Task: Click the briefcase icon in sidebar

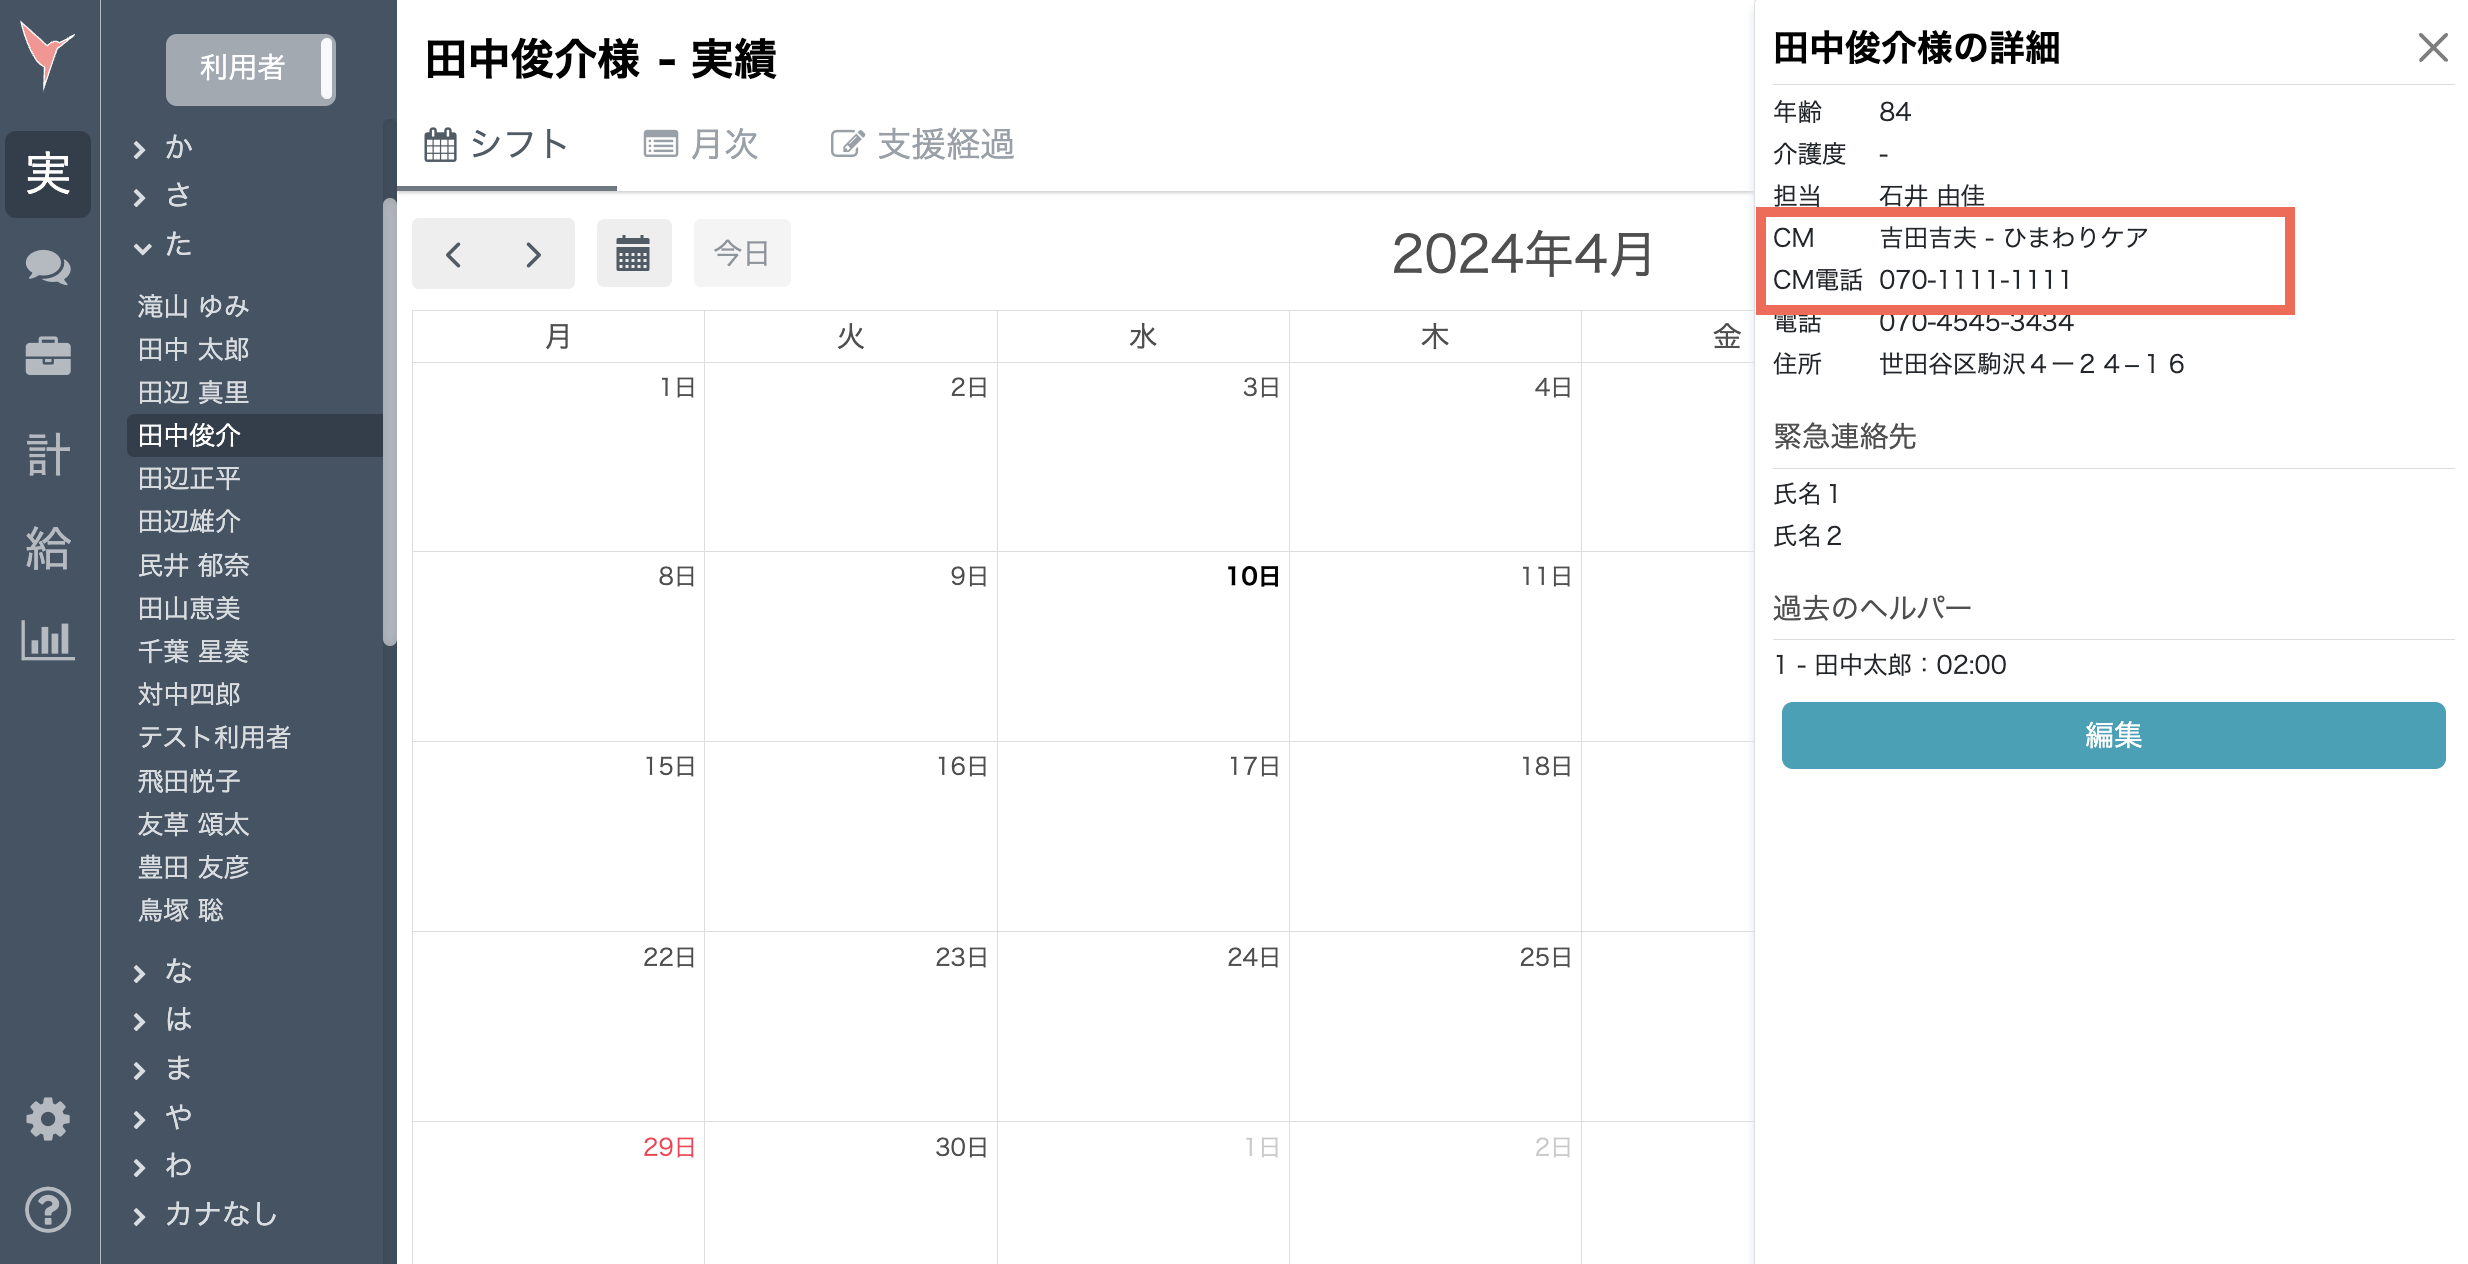Action: click(47, 356)
